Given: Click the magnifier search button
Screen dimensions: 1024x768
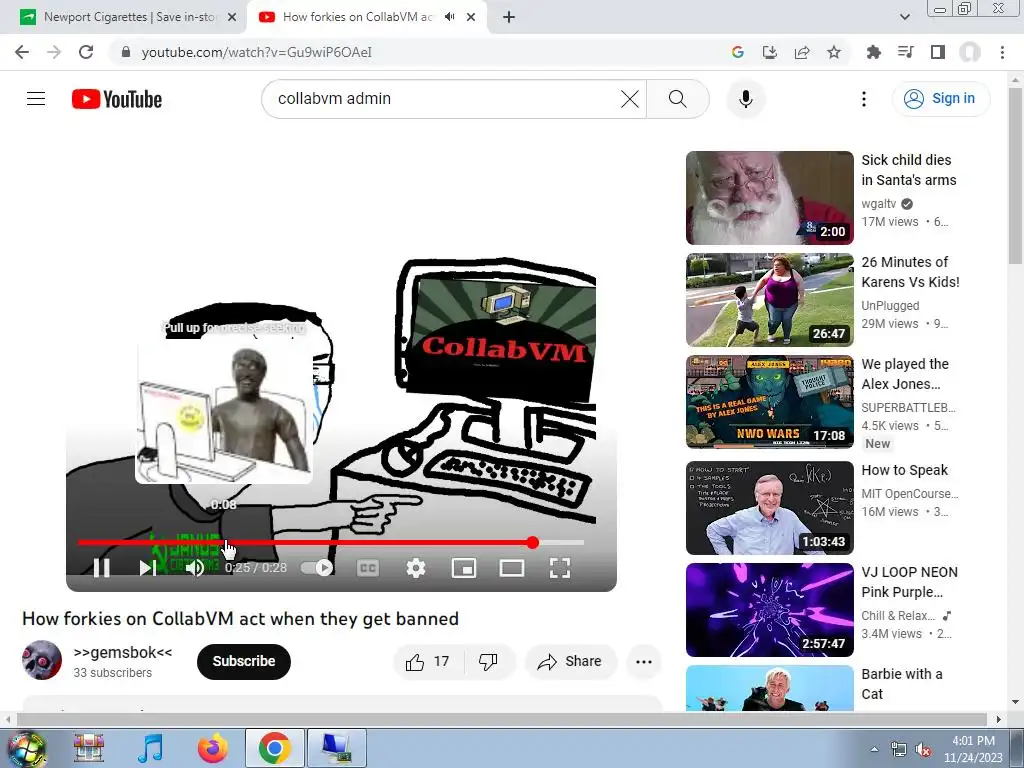Looking at the screenshot, I should [678, 99].
